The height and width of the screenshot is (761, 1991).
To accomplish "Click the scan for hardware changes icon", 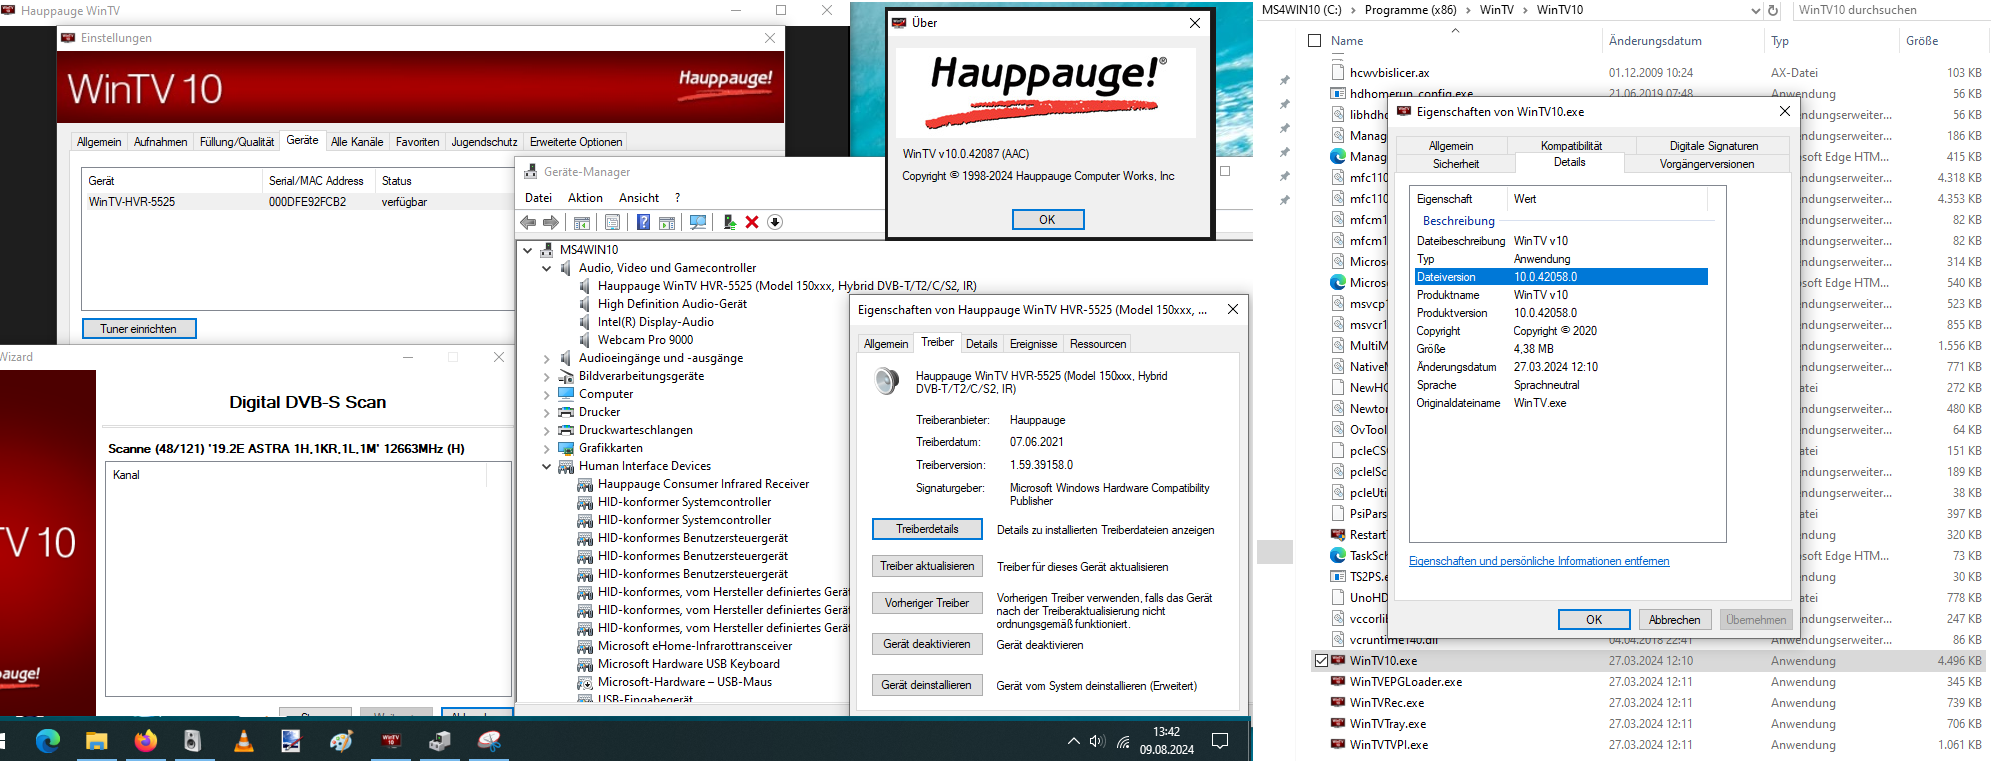I will tap(698, 222).
